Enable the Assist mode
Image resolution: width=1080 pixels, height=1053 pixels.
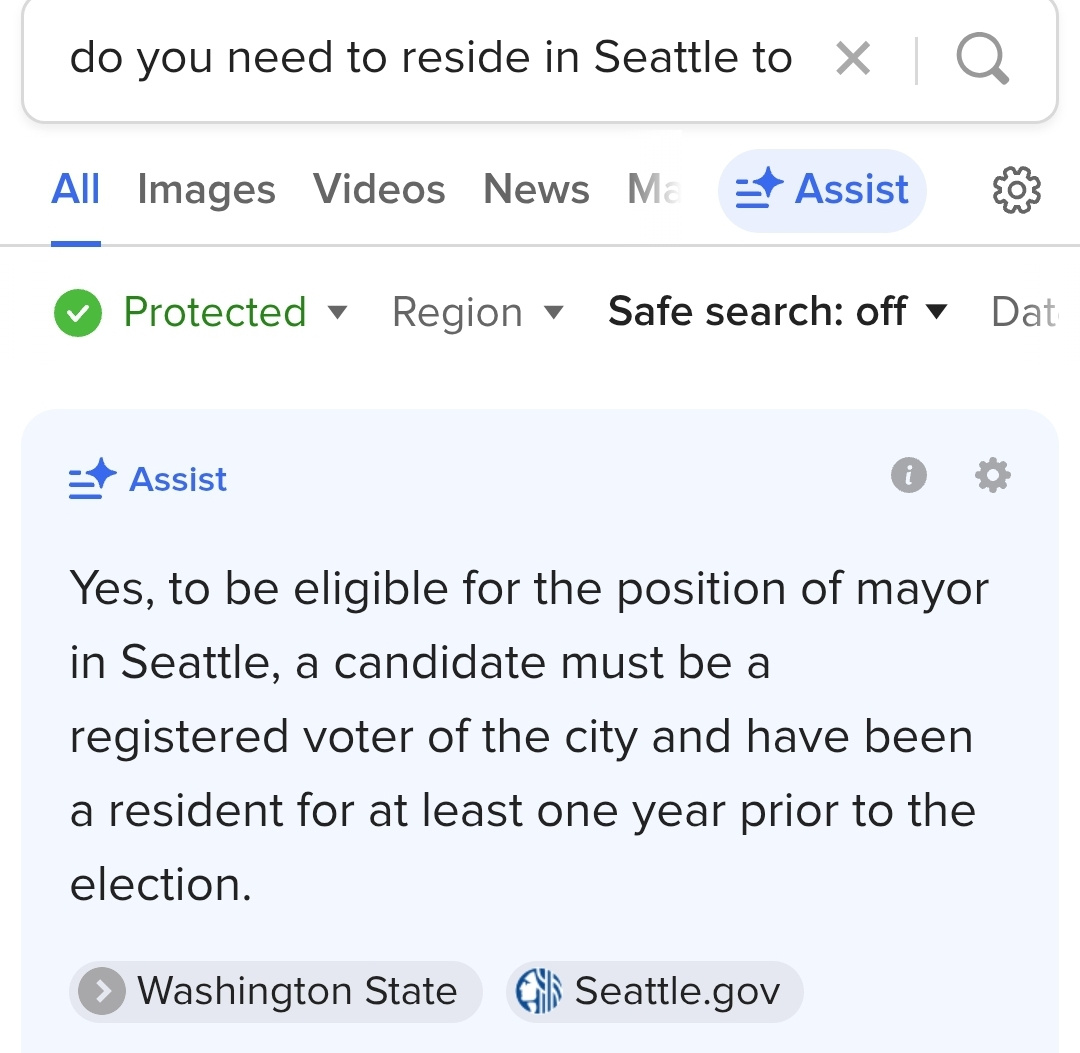pyautogui.click(x=822, y=189)
